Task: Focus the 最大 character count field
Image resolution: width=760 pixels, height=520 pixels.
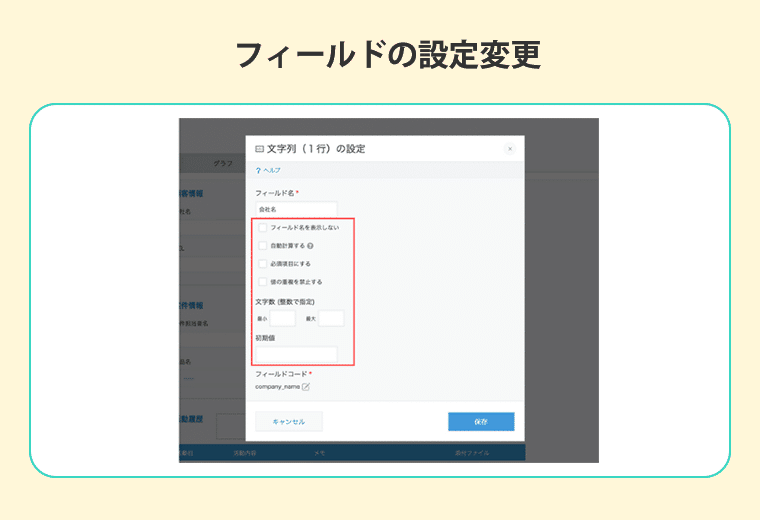Action: pos(331,318)
